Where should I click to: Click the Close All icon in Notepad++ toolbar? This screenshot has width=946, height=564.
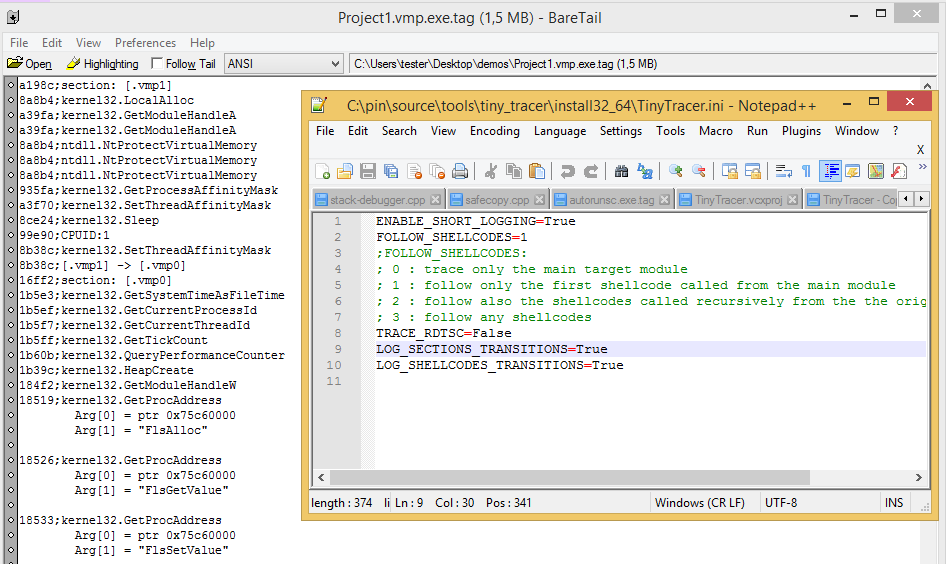click(x=437, y=171)
